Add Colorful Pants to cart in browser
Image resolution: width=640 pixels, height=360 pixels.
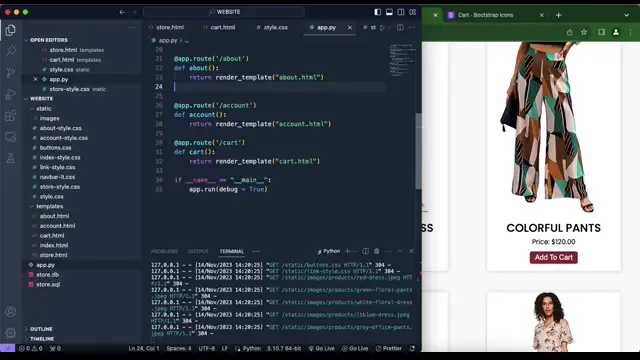[553, 258]
